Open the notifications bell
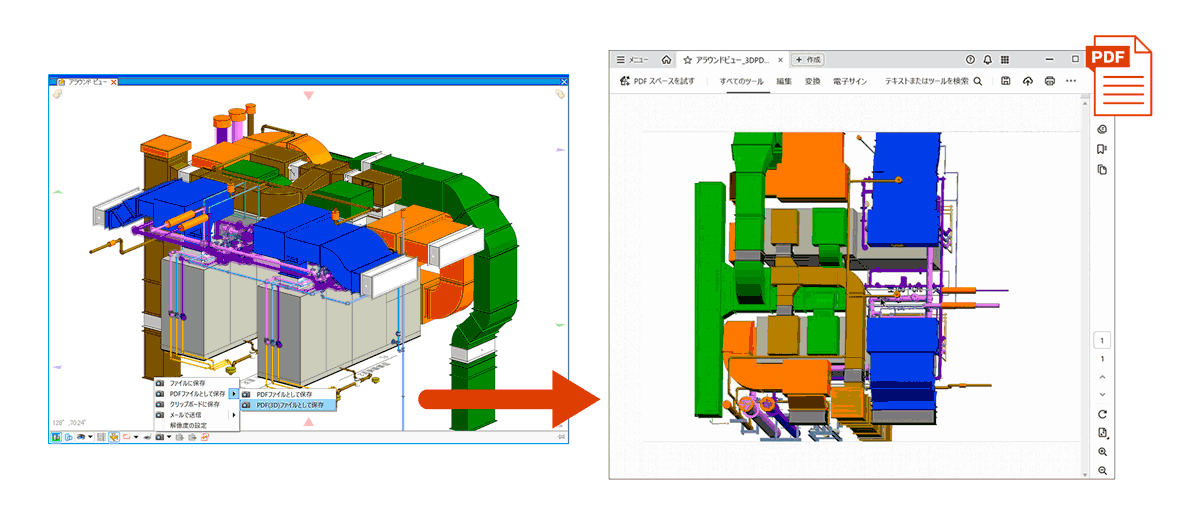Image resolution: width=1200 pixels, height=529 pixels. coord(988,60)
